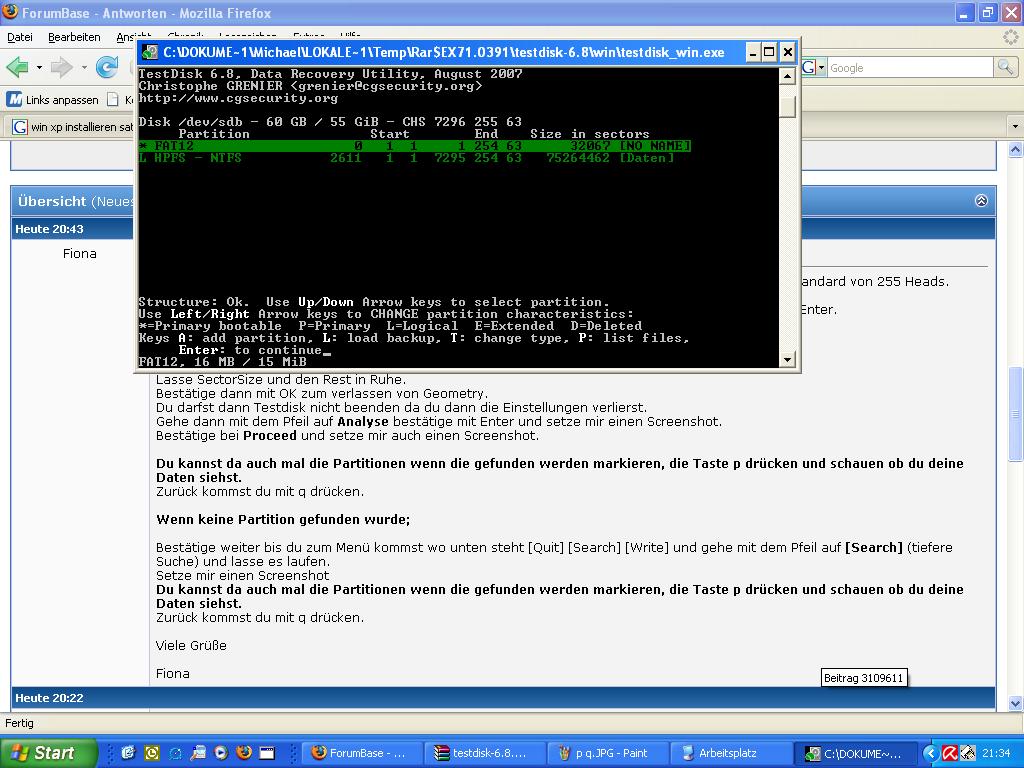
Task: Open Back button history dropdown arrow
Action: pyautogui.click(x=39, y=67)
